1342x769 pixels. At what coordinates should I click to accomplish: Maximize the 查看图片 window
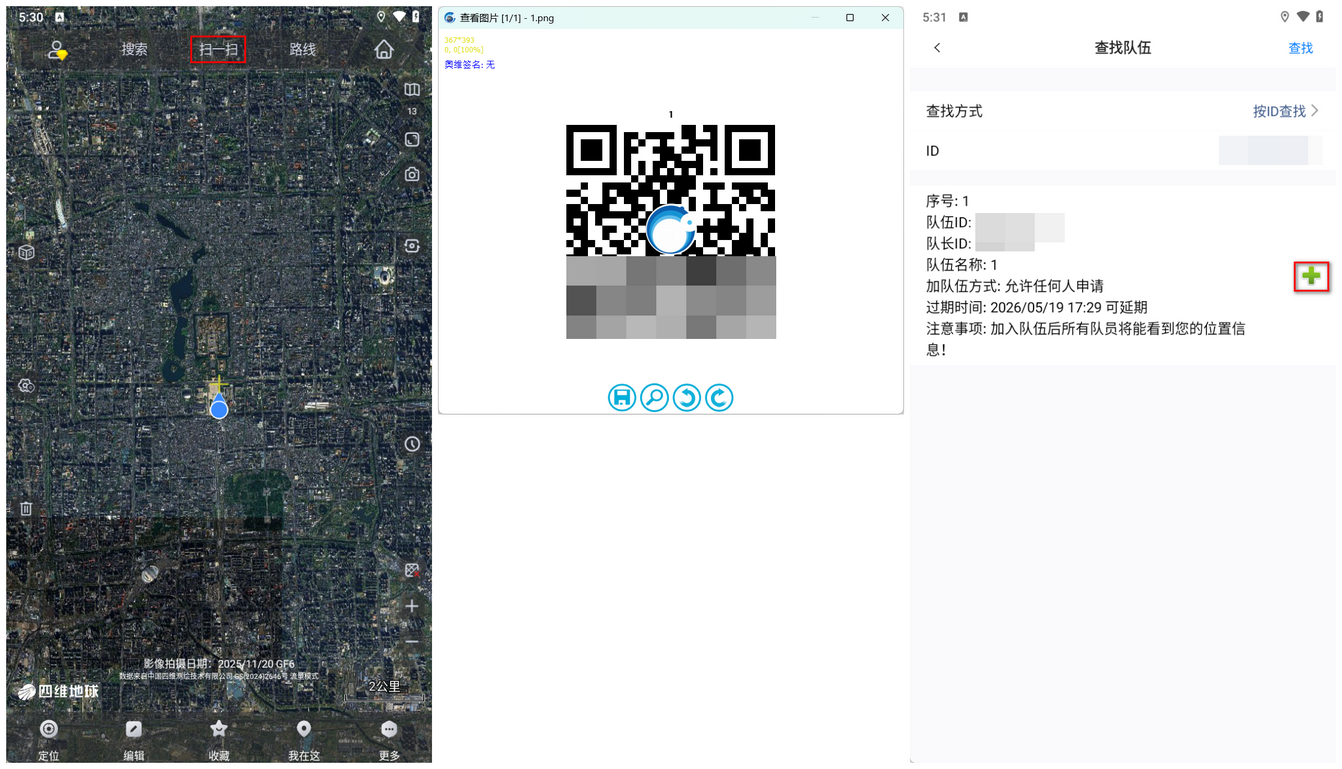pos(850,18)
